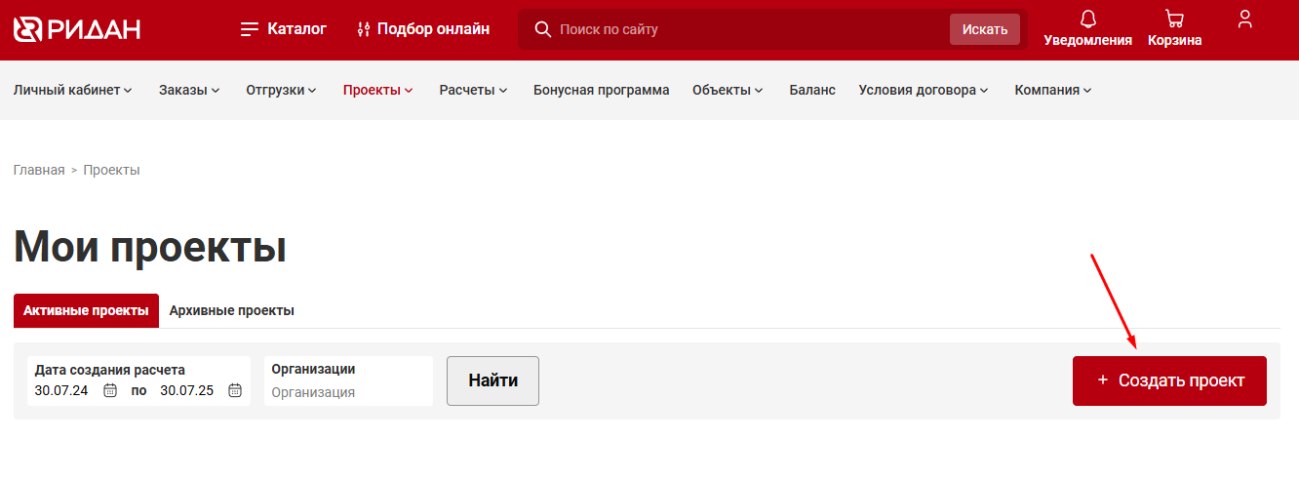Open the user profile icon
Screen dimensions: 1299x480
(x=1245, y=19)
